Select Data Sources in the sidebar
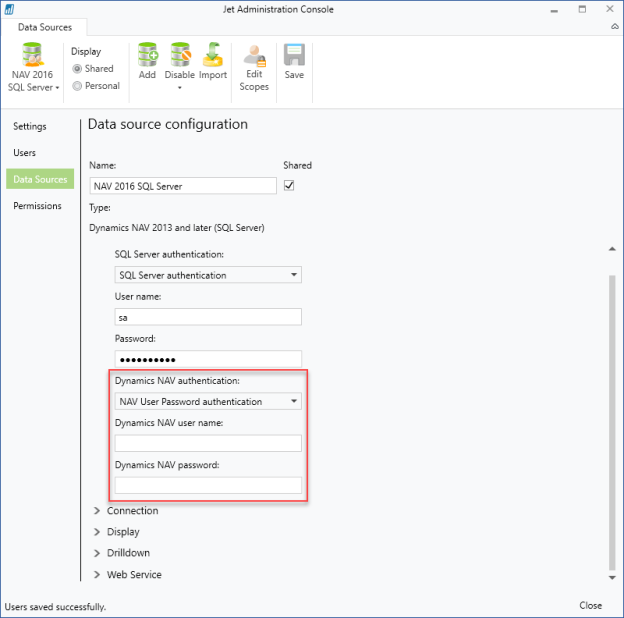 (40, 179)
